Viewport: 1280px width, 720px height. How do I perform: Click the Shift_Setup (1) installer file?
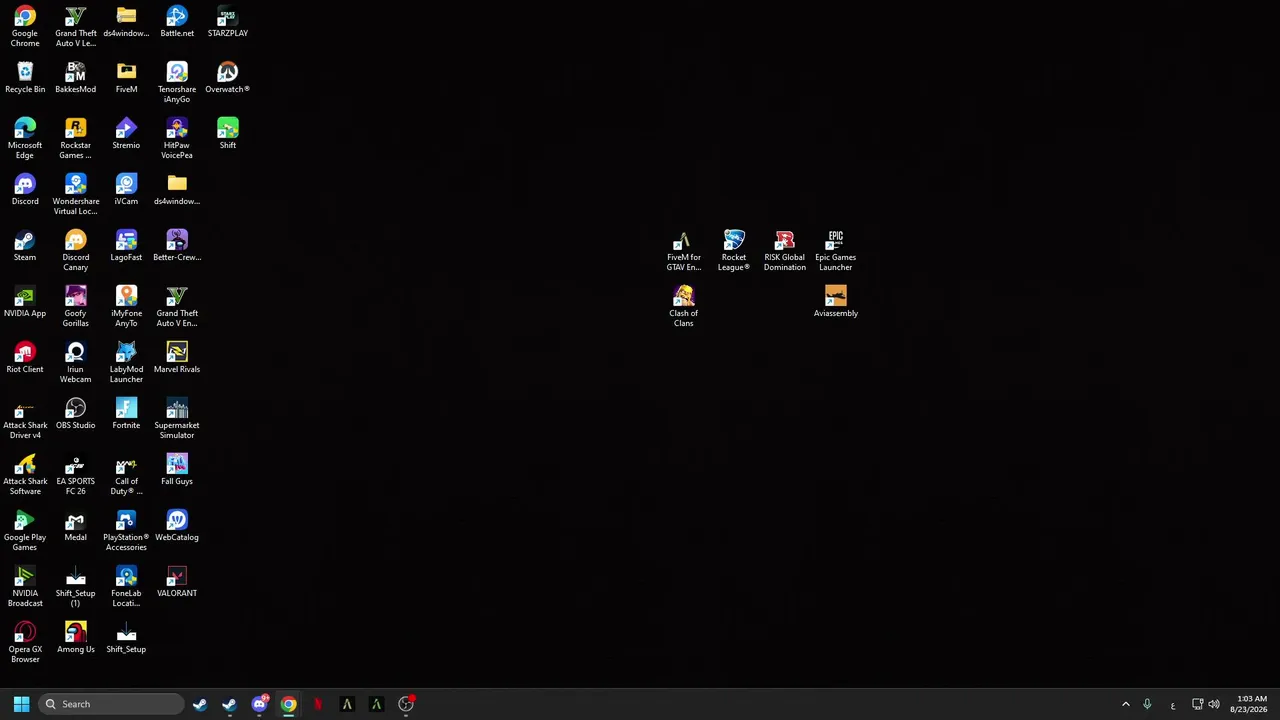coord(76,587)
